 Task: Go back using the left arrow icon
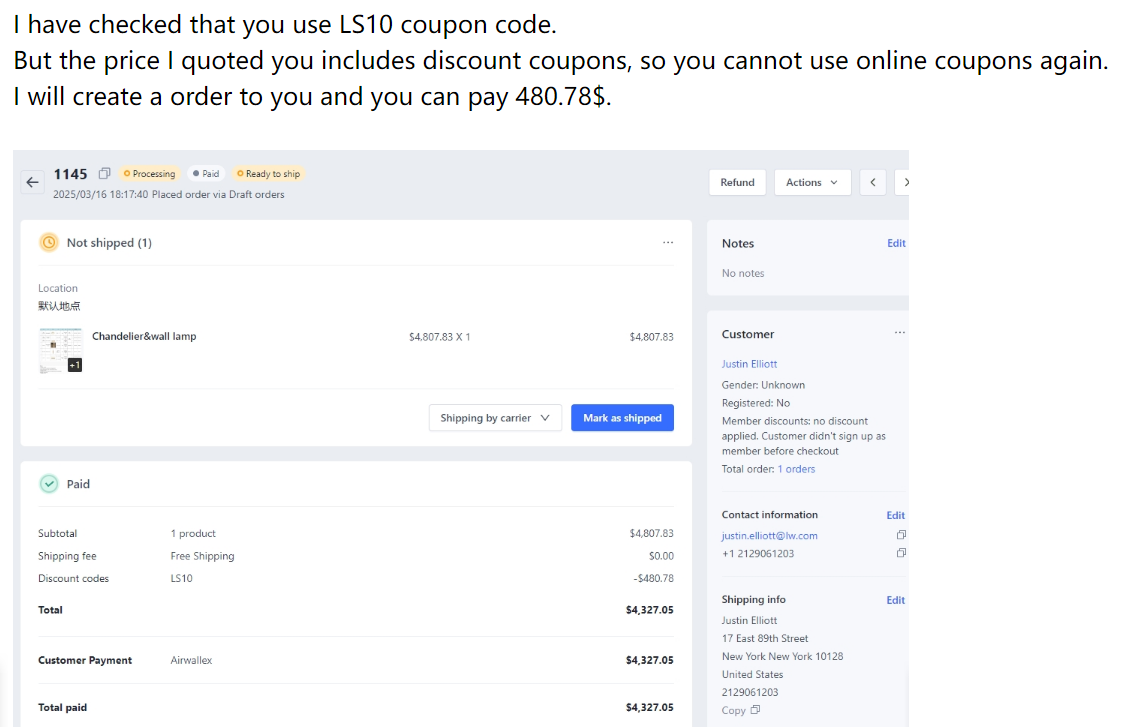click(32, 182)
